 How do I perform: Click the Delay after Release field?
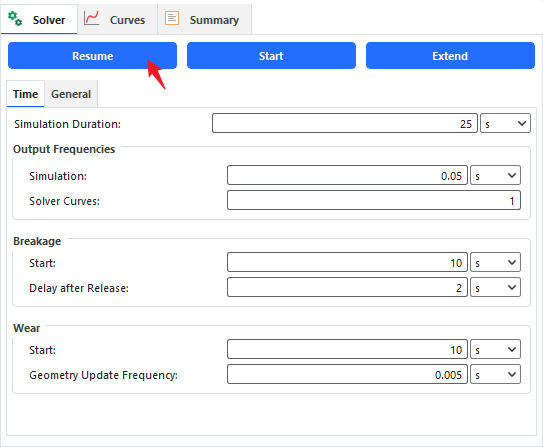click(347, 287)
